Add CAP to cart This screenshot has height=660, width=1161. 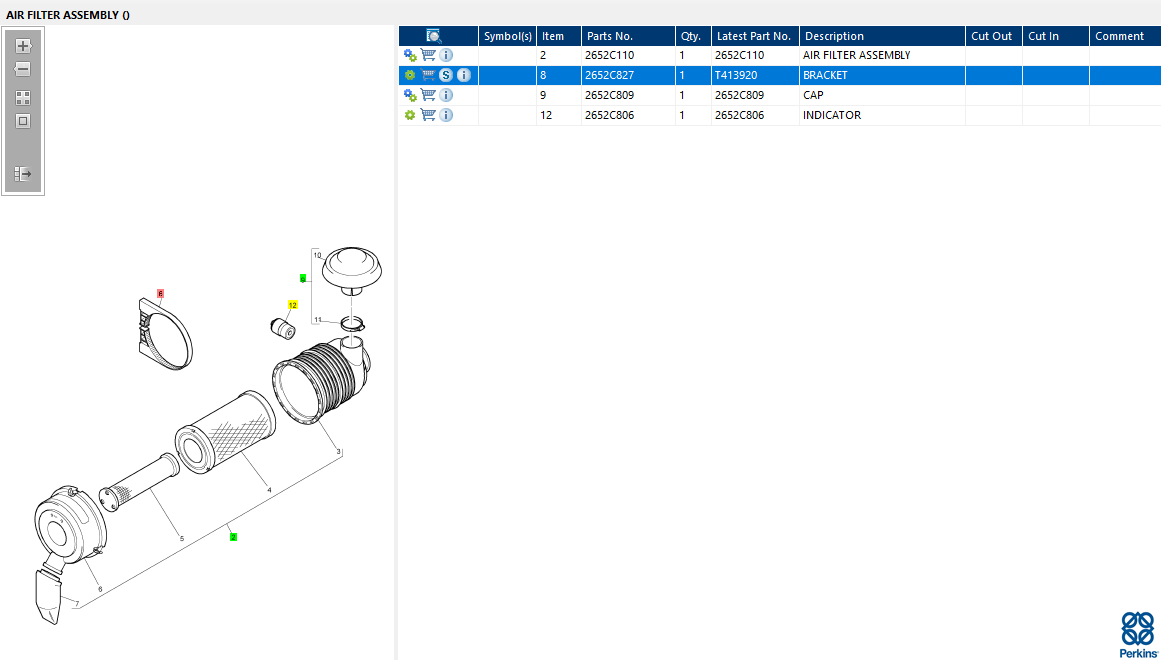click(x=428, y=95)
